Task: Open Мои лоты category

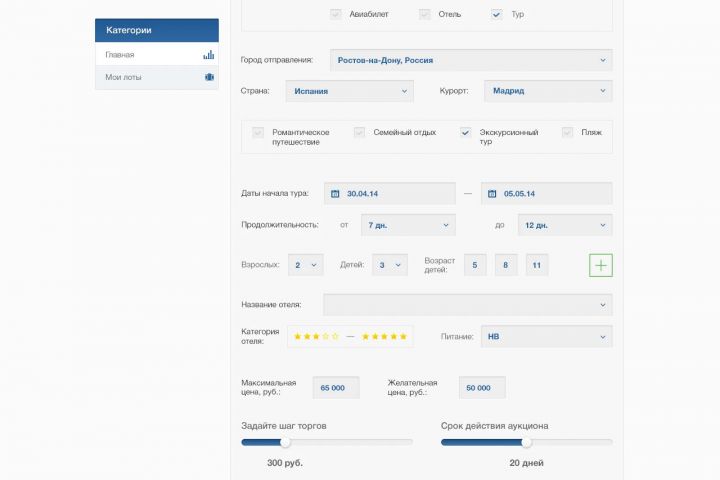Action: (x=157, y=77)
